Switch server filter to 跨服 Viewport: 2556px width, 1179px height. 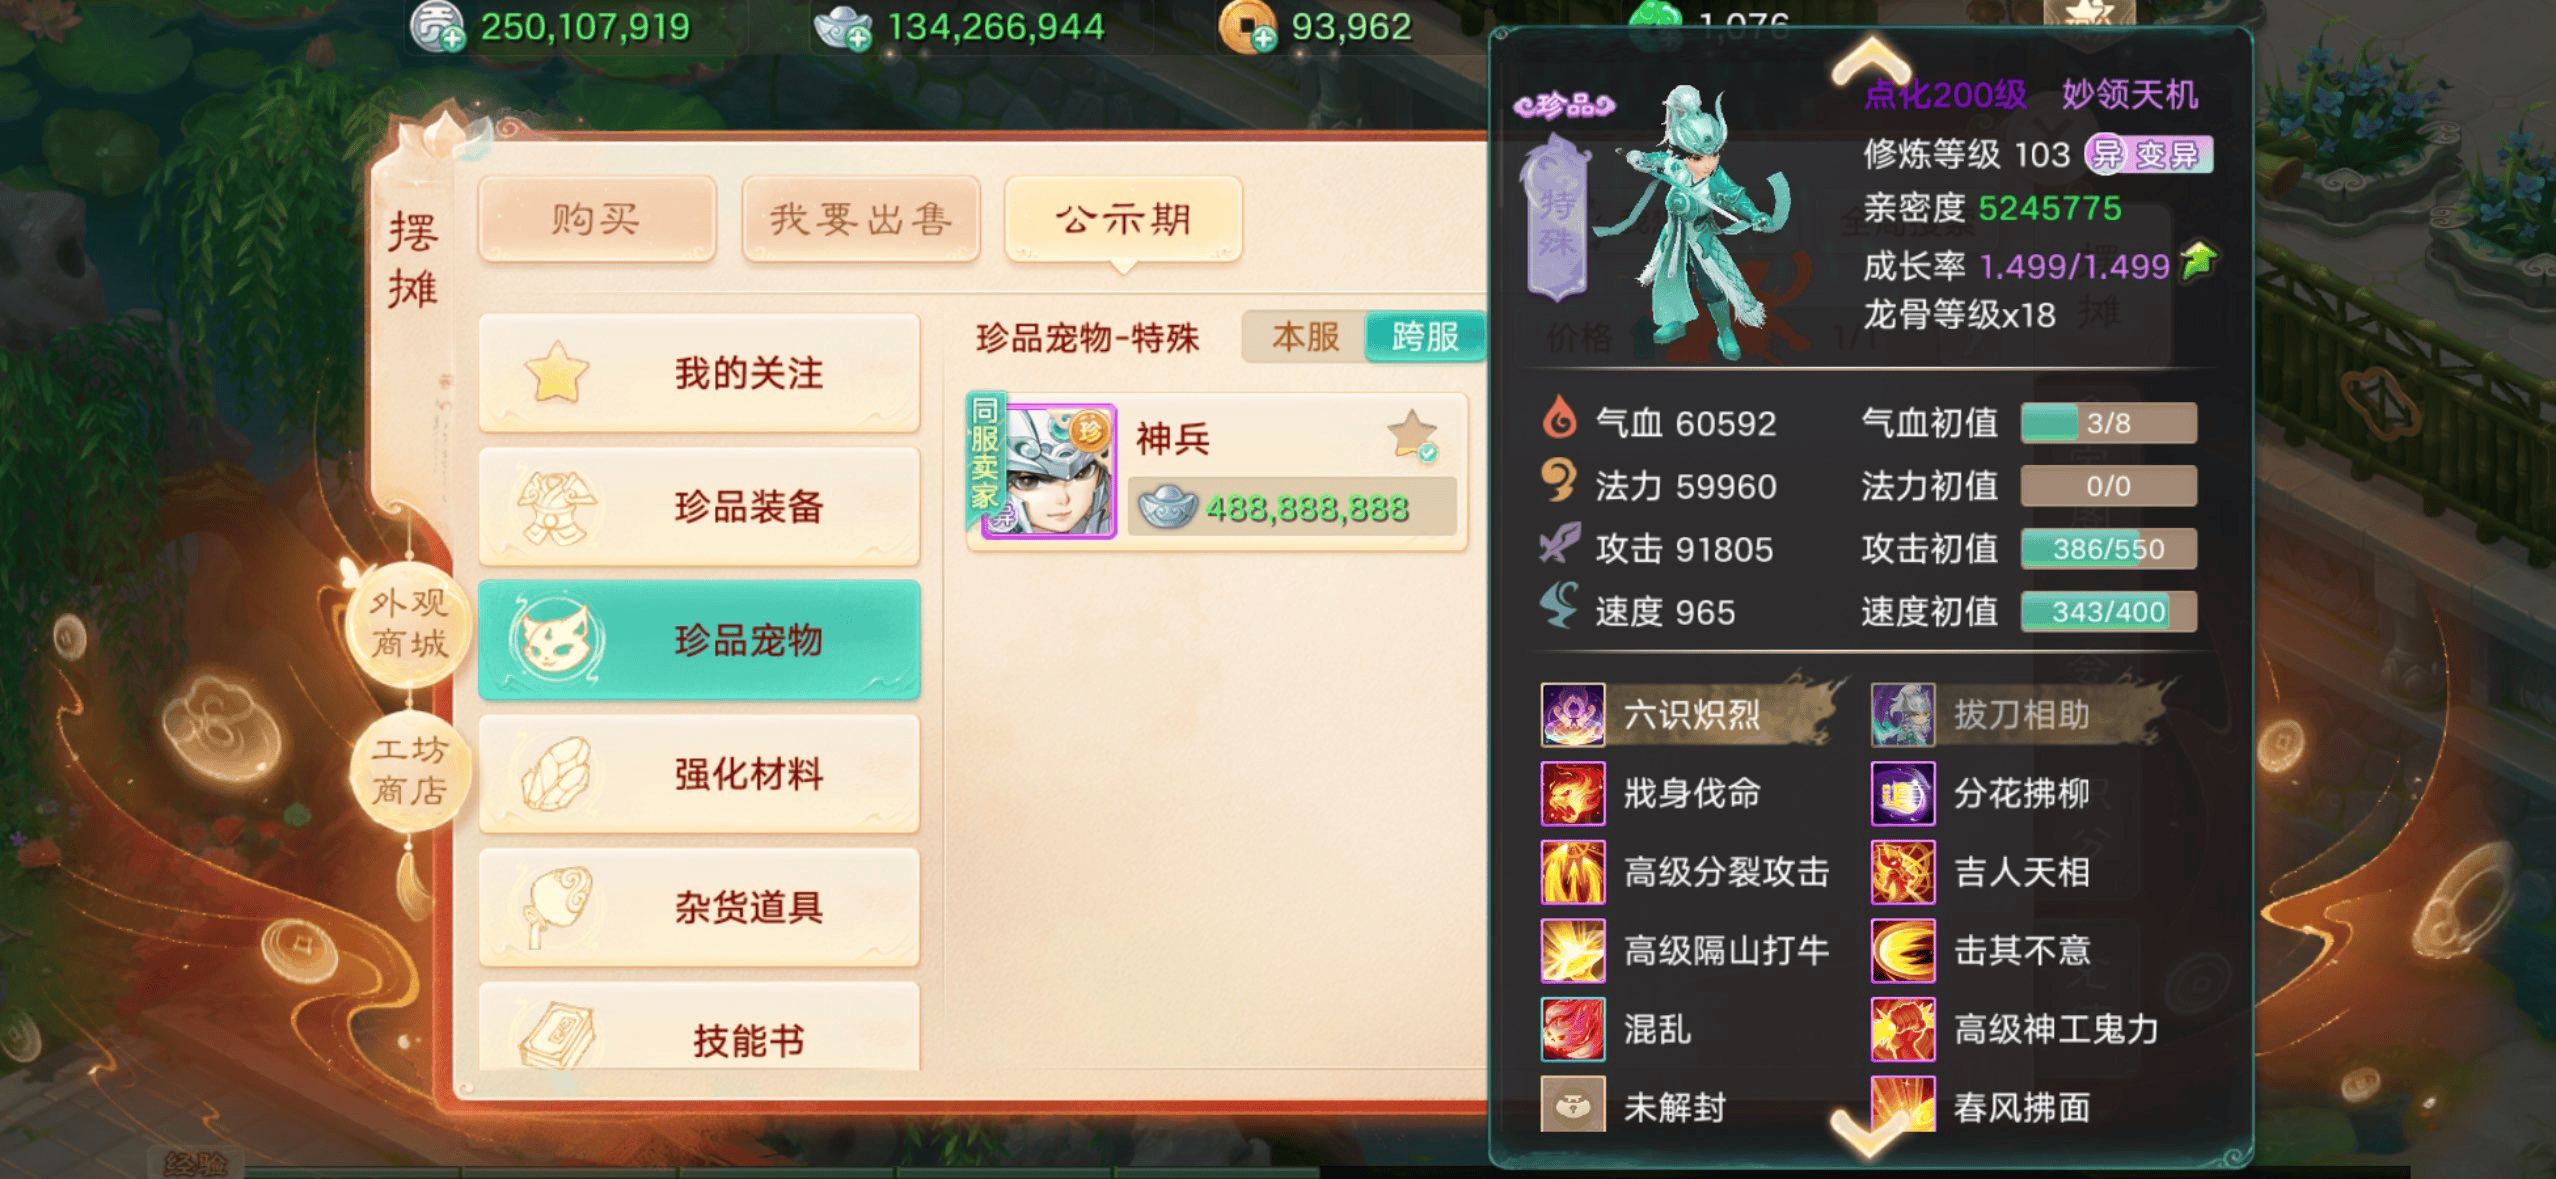(1425, 337)
